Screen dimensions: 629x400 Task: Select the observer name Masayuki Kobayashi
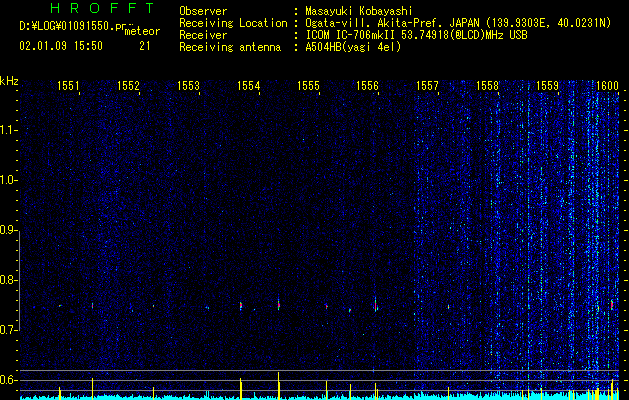click(x=359, y=11)
